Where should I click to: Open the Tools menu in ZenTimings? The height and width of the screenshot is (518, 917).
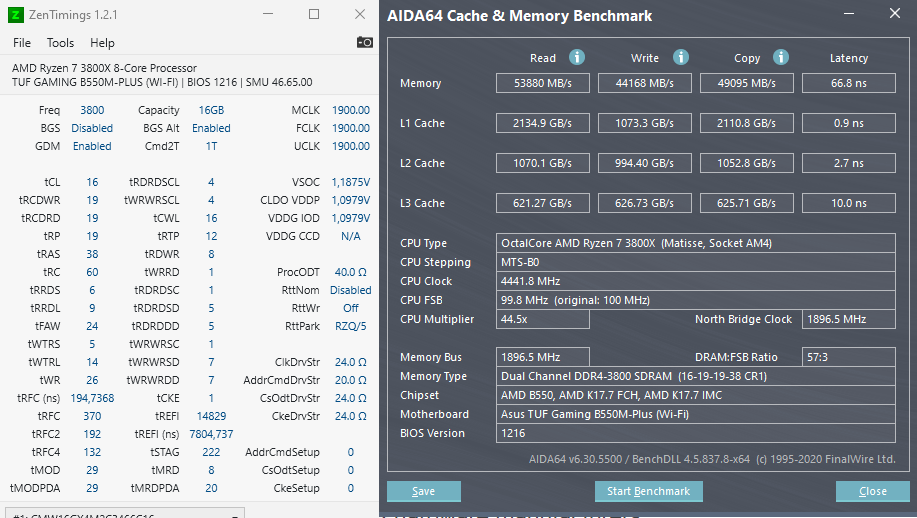[60, 43]
